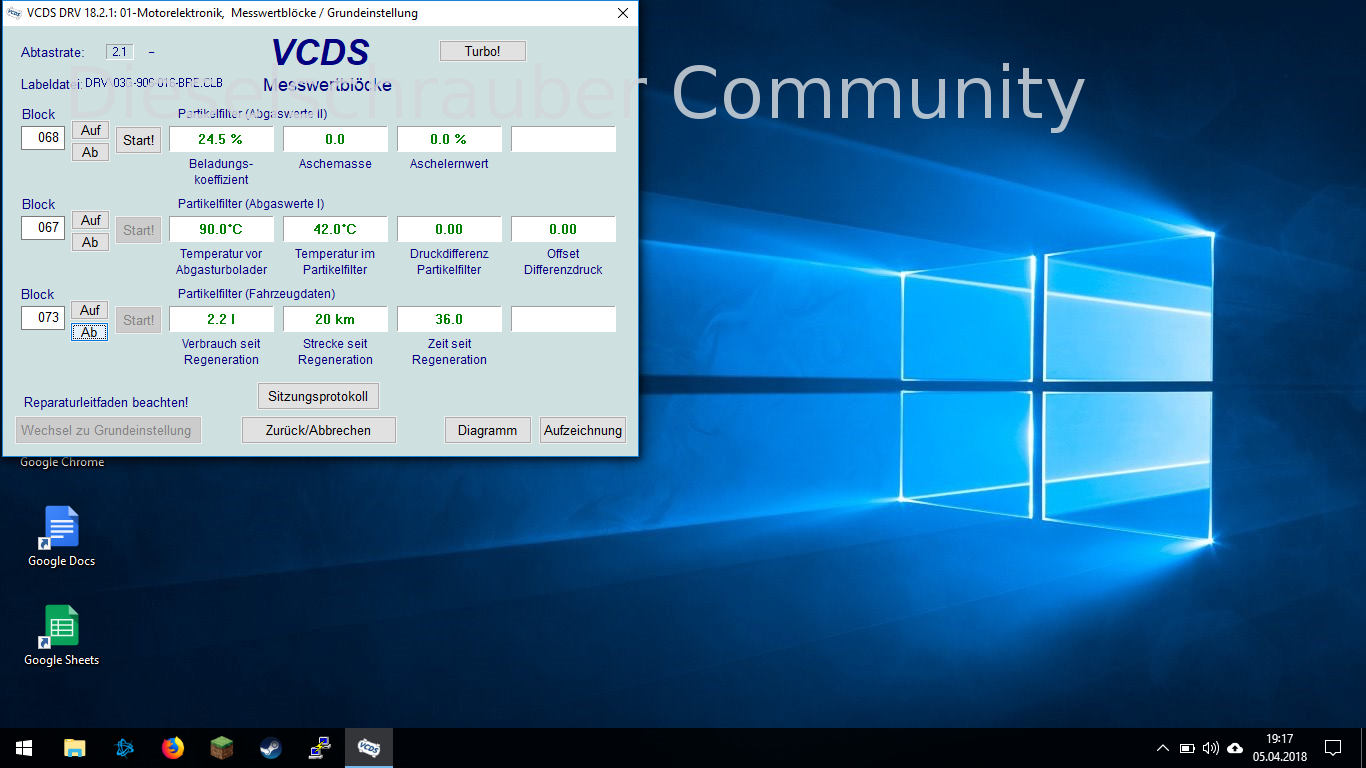The height and width of the screenshot is (768, 1366).
Task: Click the Google Chrome desktop label
Action: tap(62, 463)
